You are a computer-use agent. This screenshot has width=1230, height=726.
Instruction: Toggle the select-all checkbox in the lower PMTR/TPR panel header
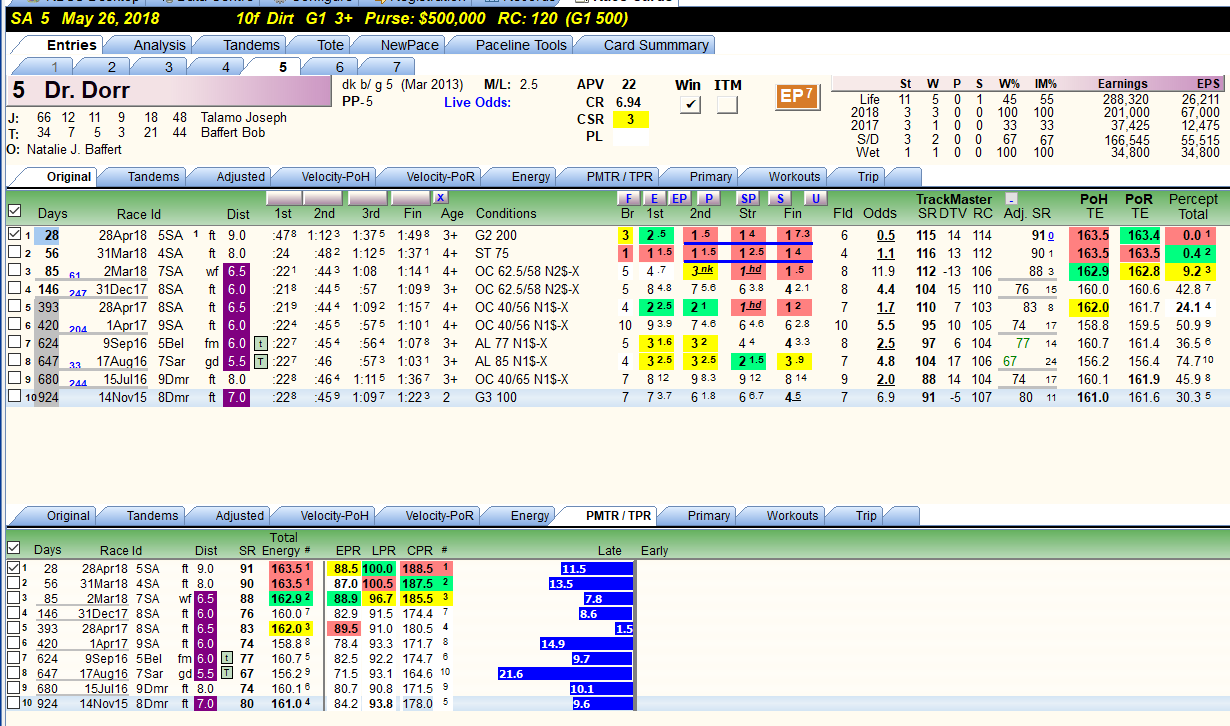tap(14, 548)
